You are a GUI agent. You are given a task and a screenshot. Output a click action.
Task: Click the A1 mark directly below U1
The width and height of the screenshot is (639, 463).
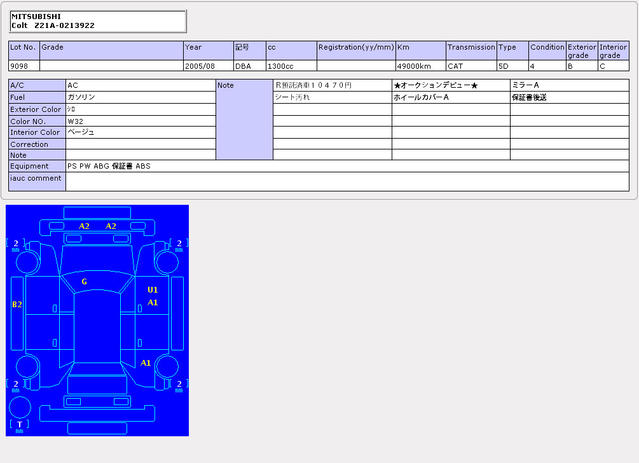[x=152, y=302]
